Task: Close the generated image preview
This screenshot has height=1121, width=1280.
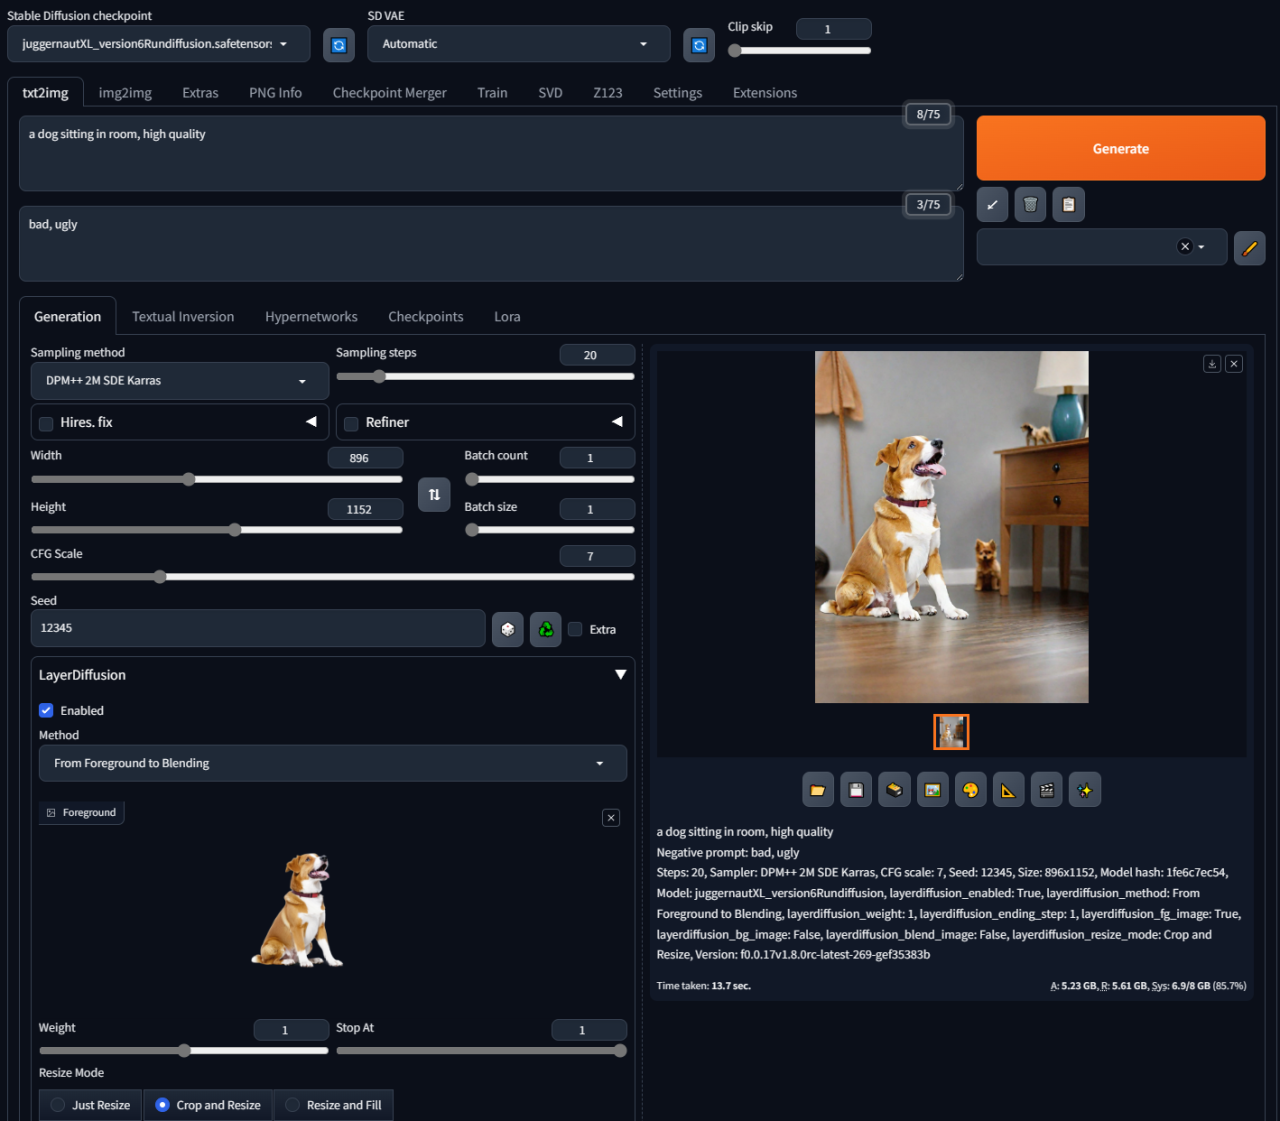Action: (x=1234, y=364)
